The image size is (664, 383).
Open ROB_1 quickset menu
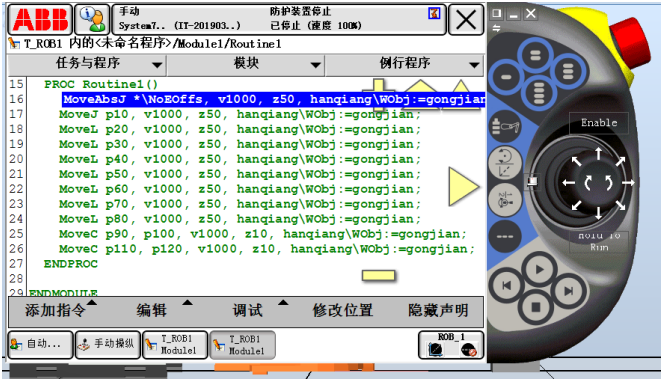pos(451,345)
